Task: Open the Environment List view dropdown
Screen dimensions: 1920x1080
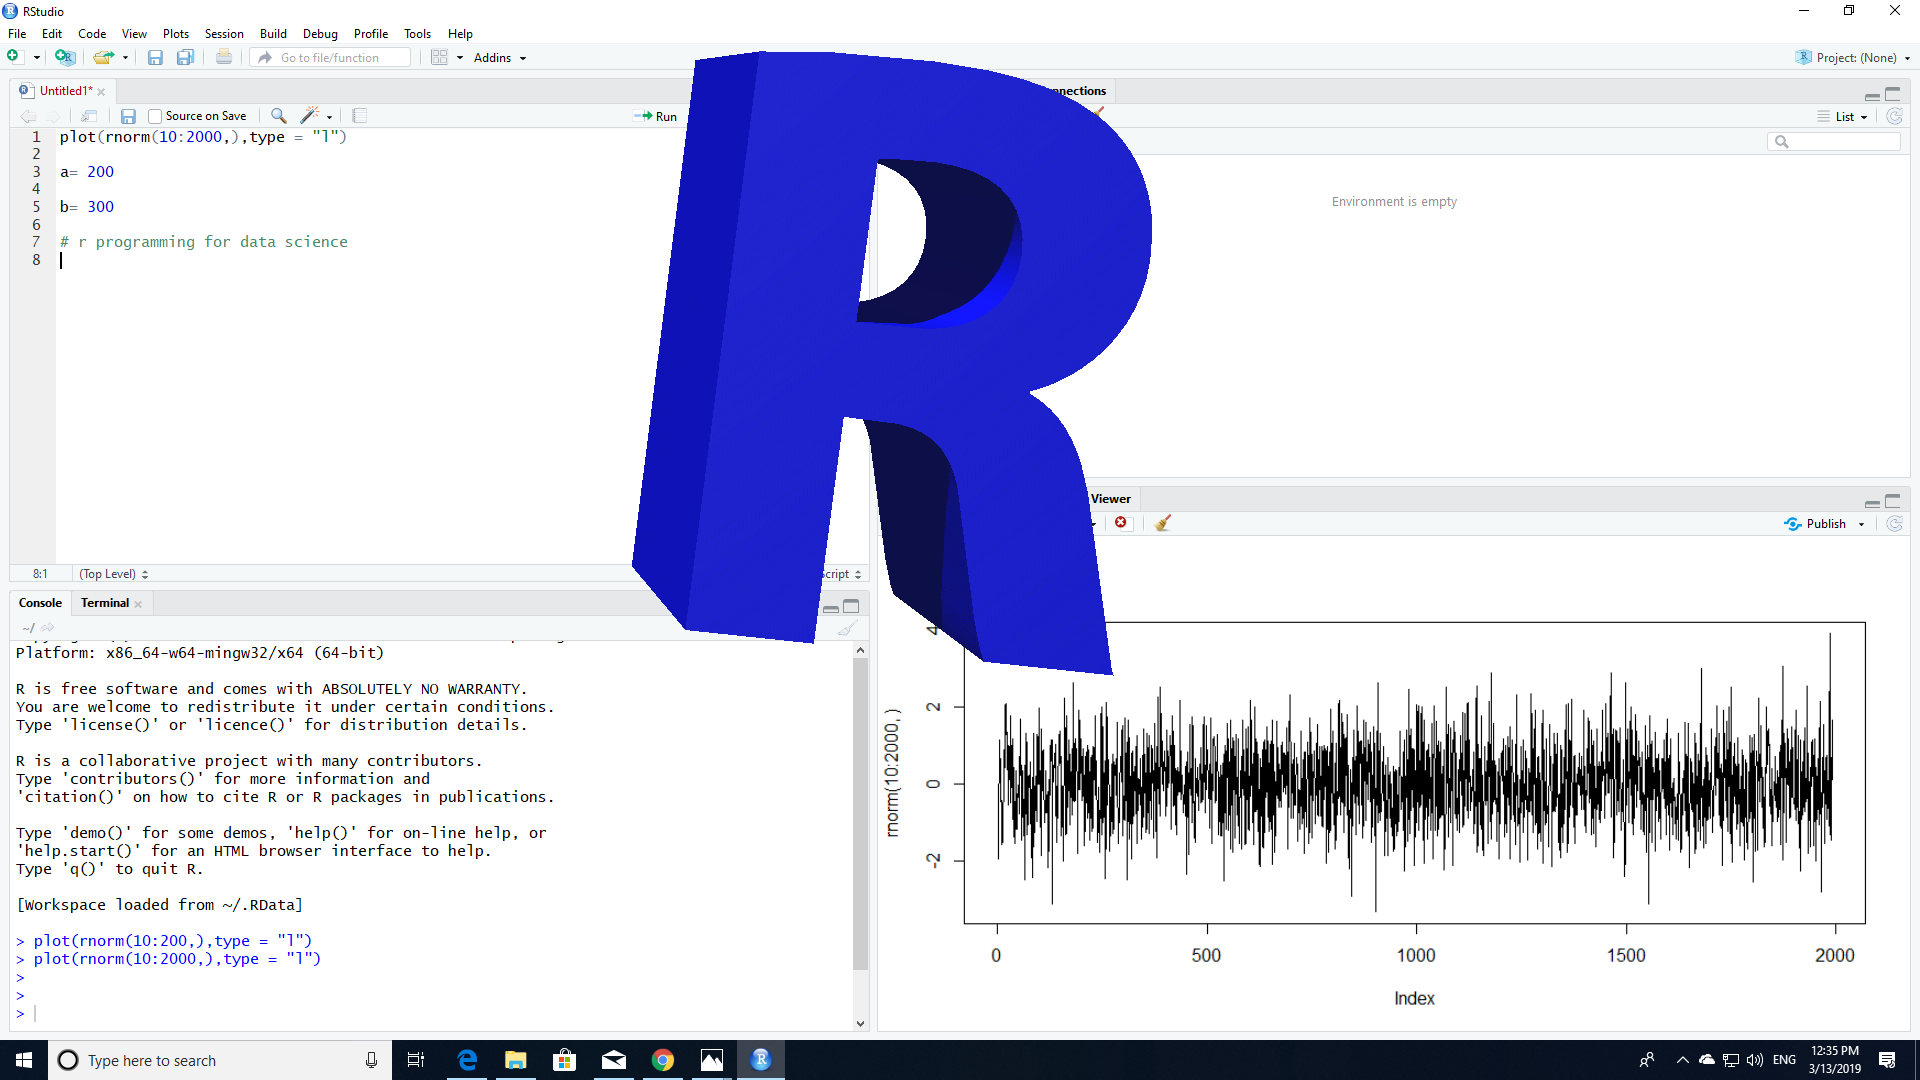Action: pos(1842,117)
